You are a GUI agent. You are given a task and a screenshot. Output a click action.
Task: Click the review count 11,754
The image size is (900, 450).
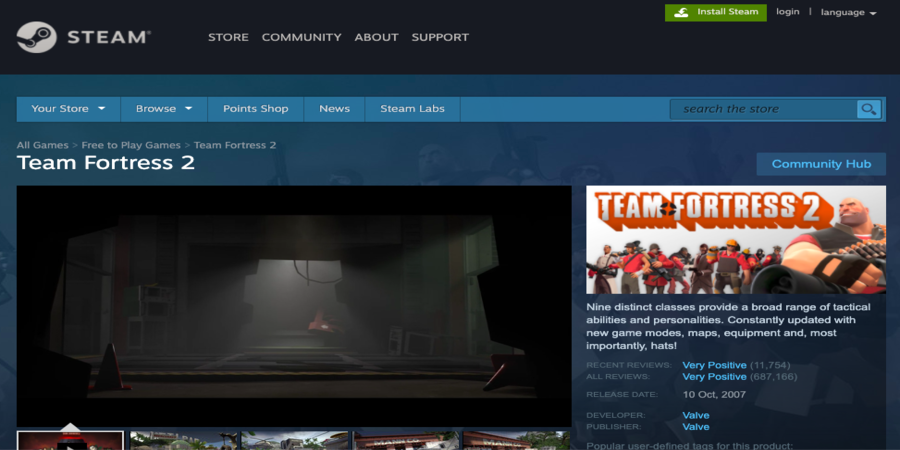(770, 365)
